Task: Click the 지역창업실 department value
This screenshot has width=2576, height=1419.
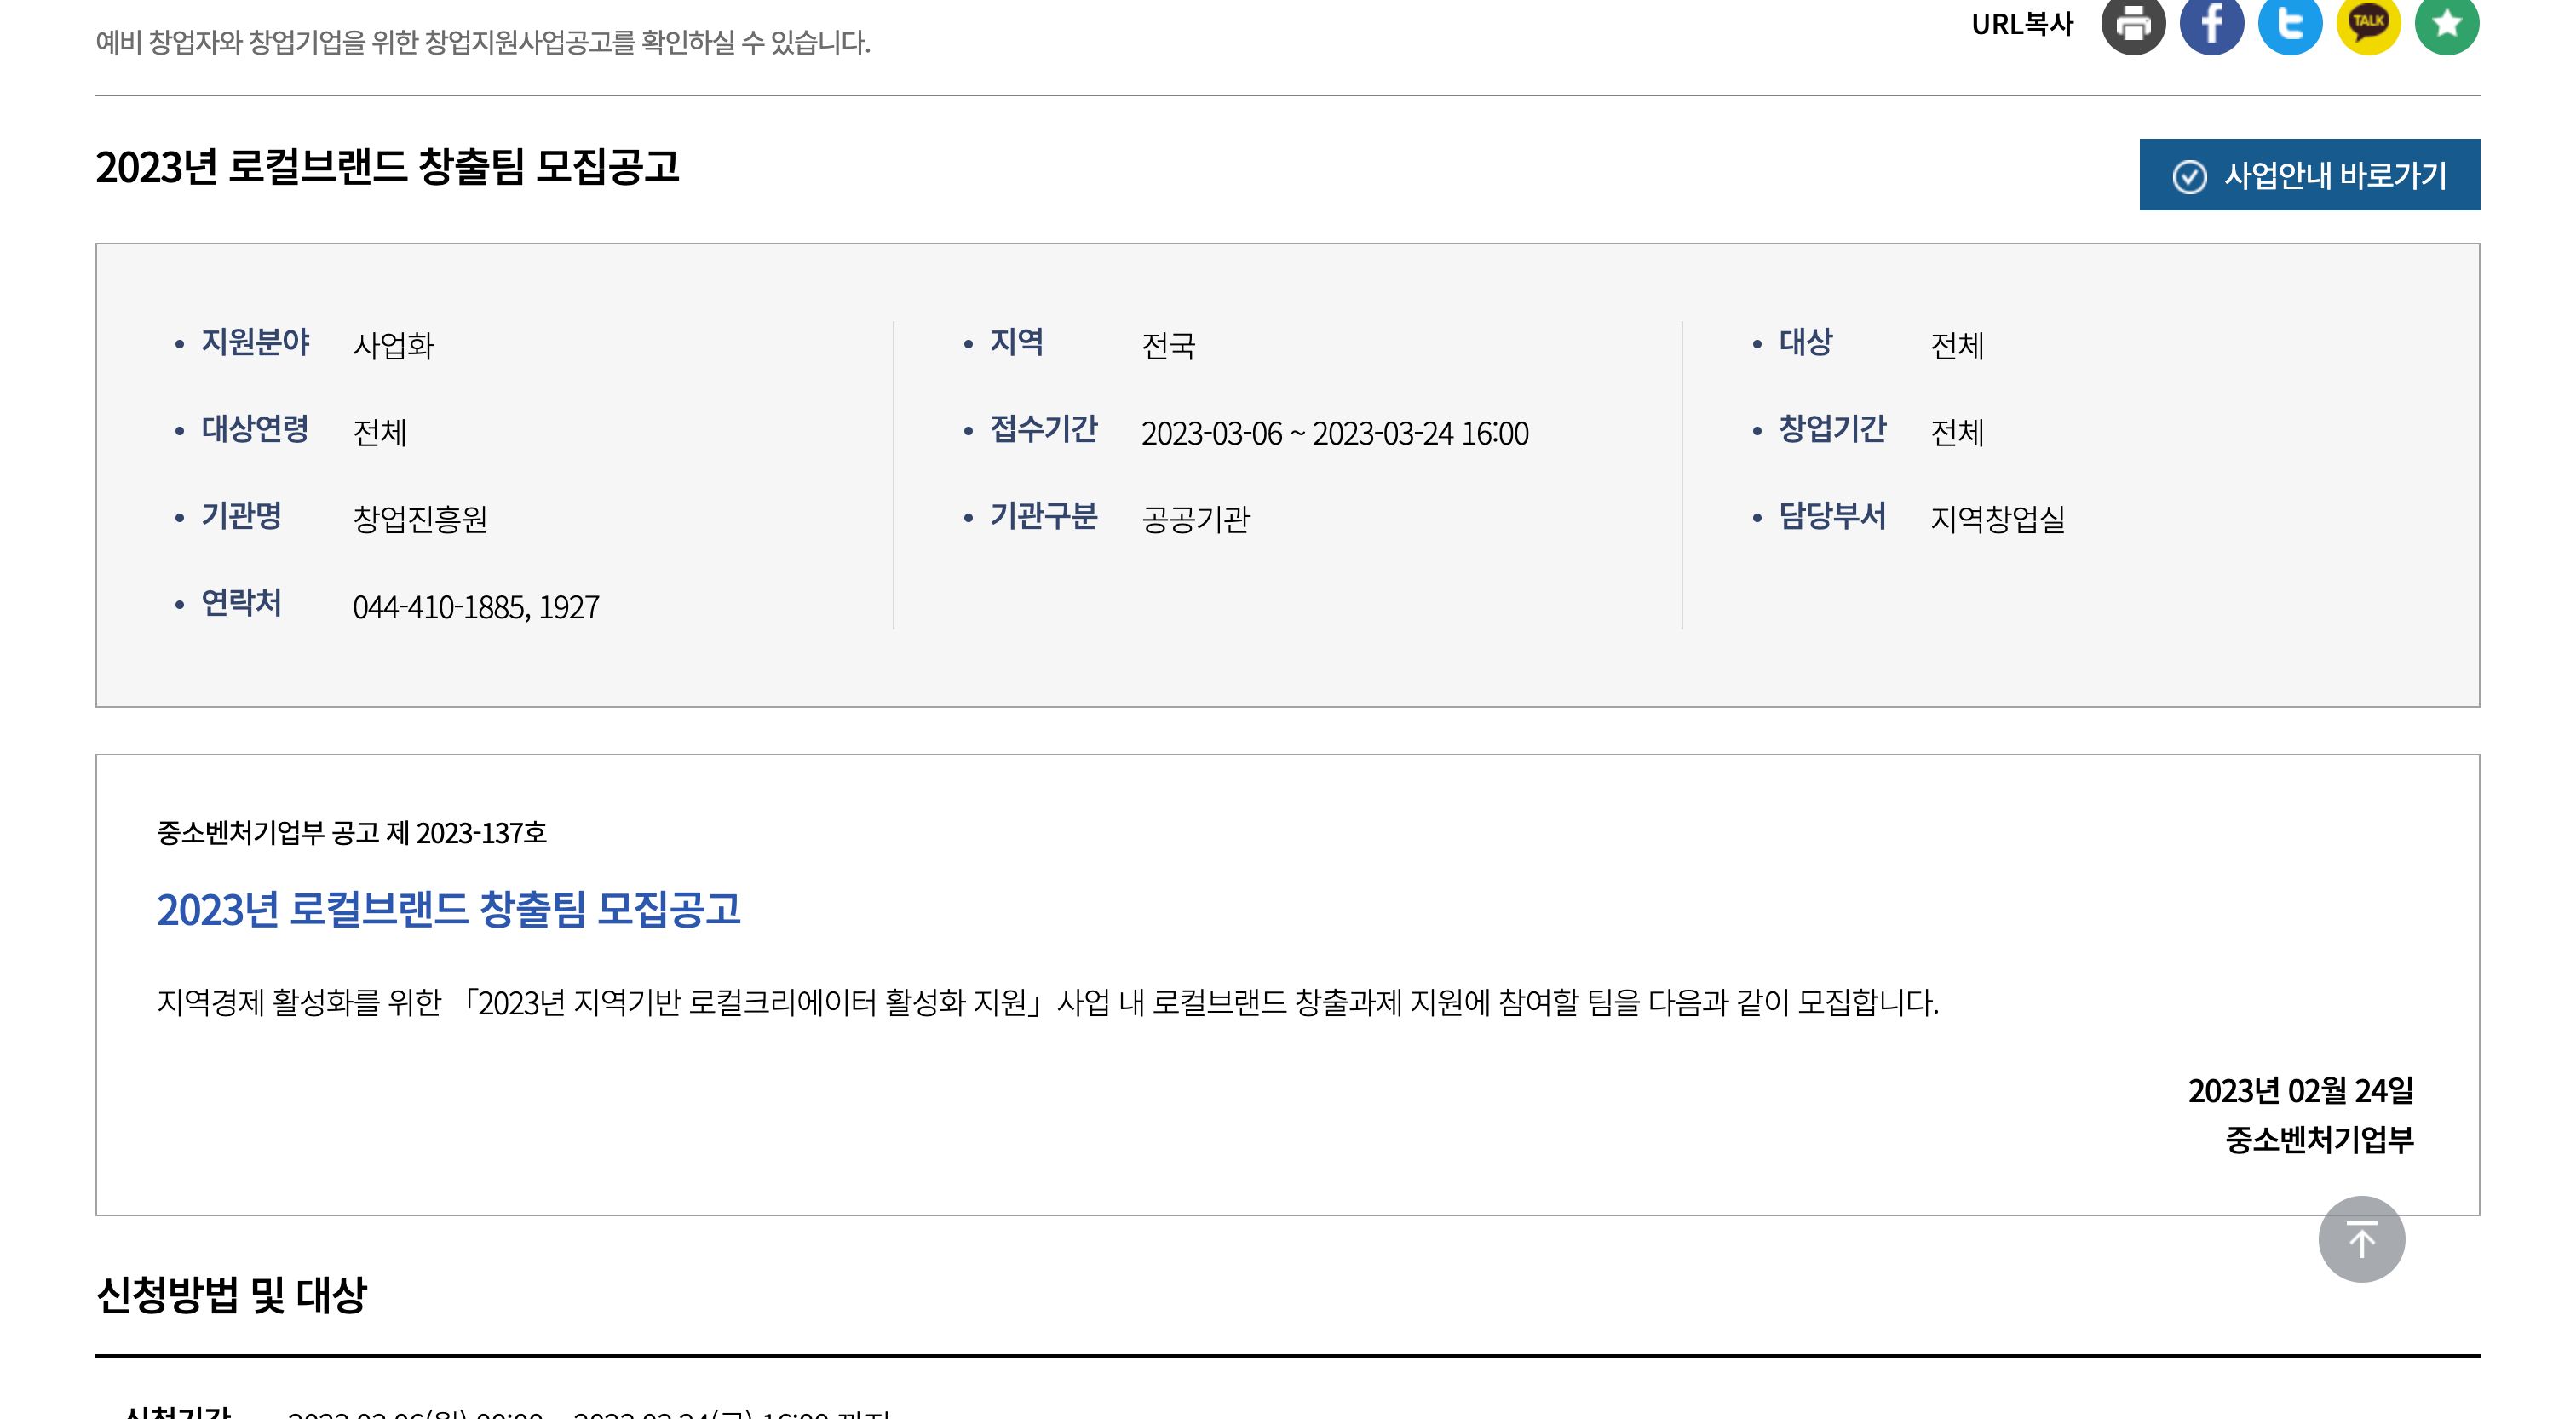Action: click(x=1997, y=519)
